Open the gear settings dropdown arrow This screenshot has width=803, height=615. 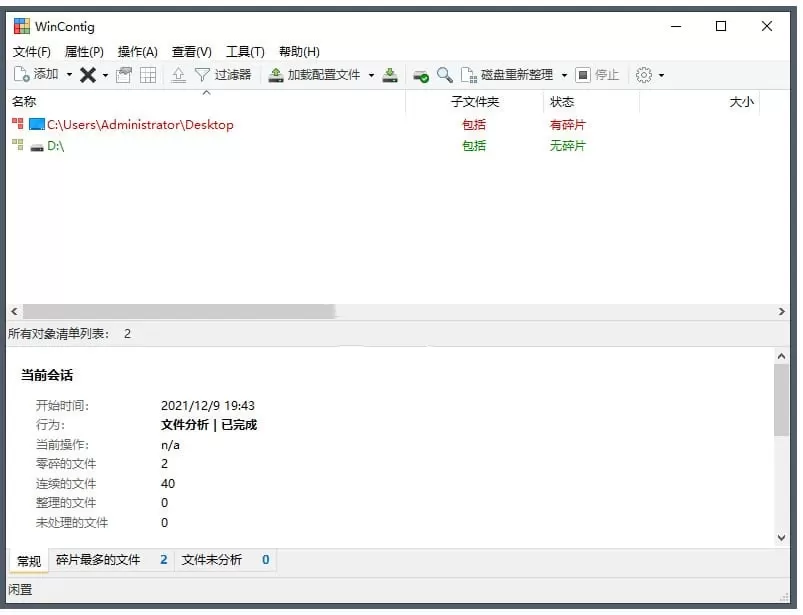pos(662,75)
